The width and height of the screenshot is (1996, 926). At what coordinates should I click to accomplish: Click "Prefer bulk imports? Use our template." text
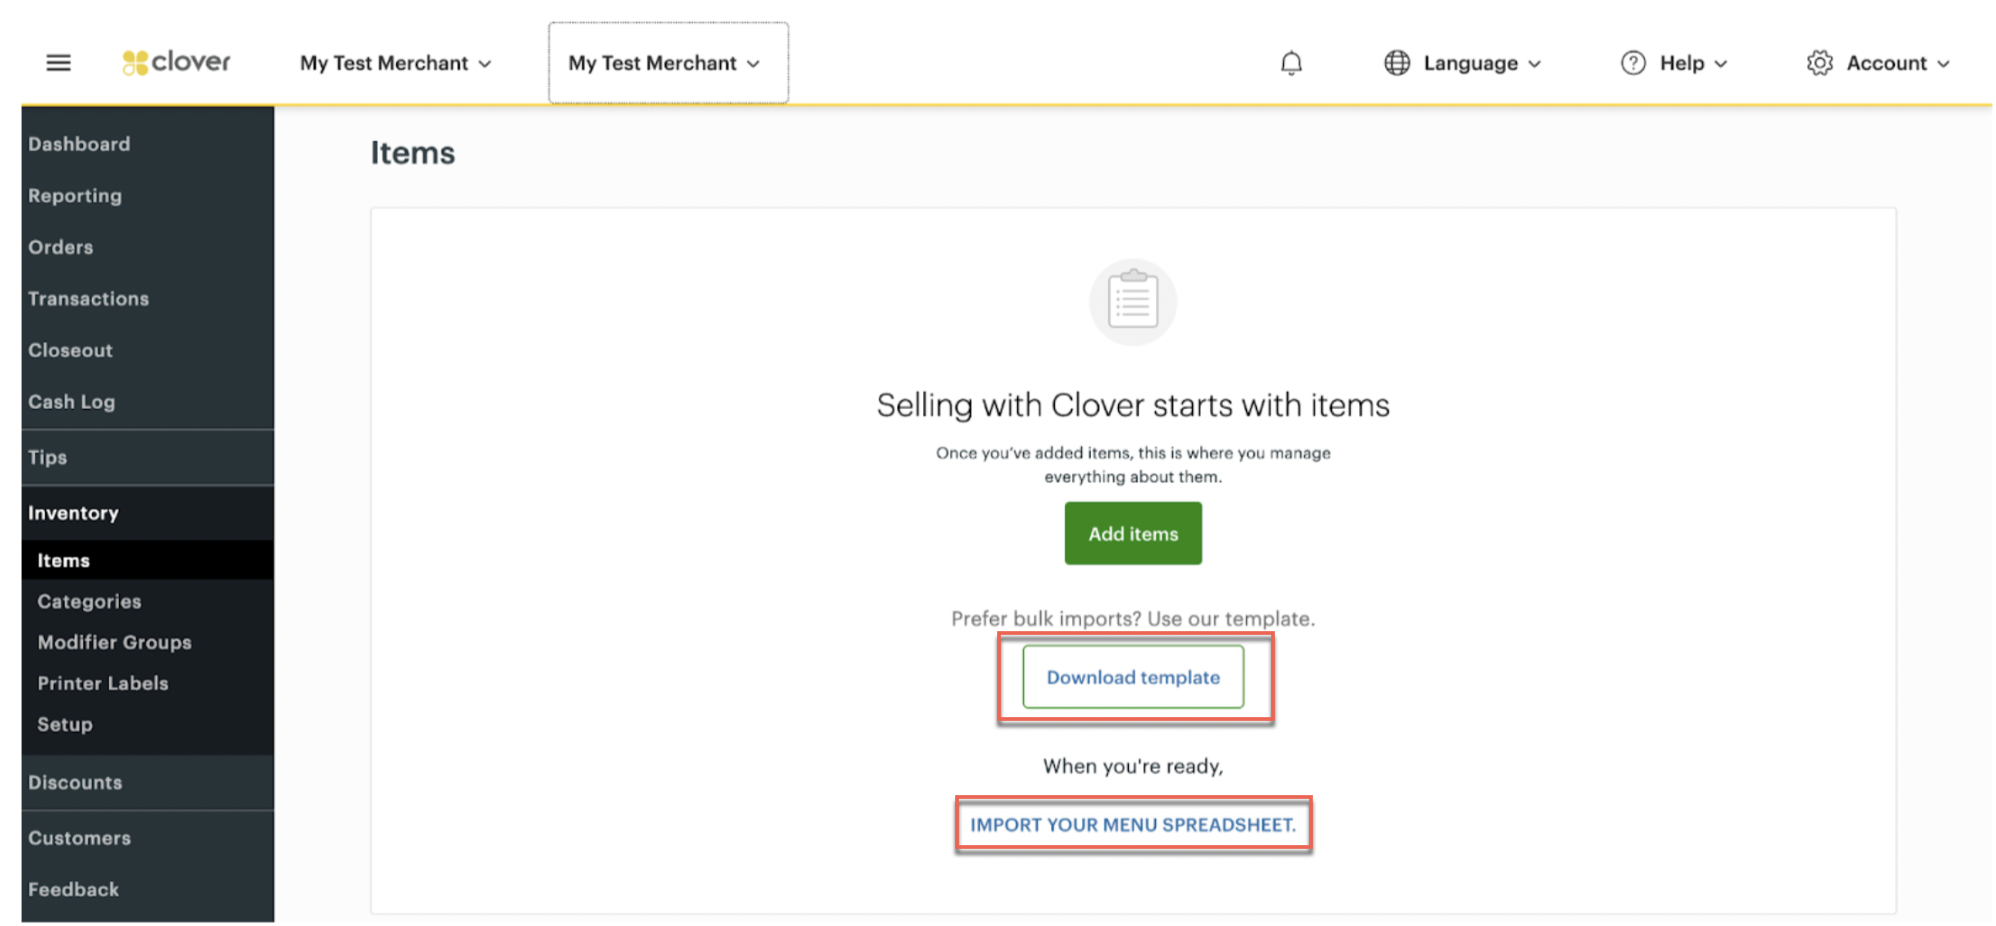tap(1133, 618)
